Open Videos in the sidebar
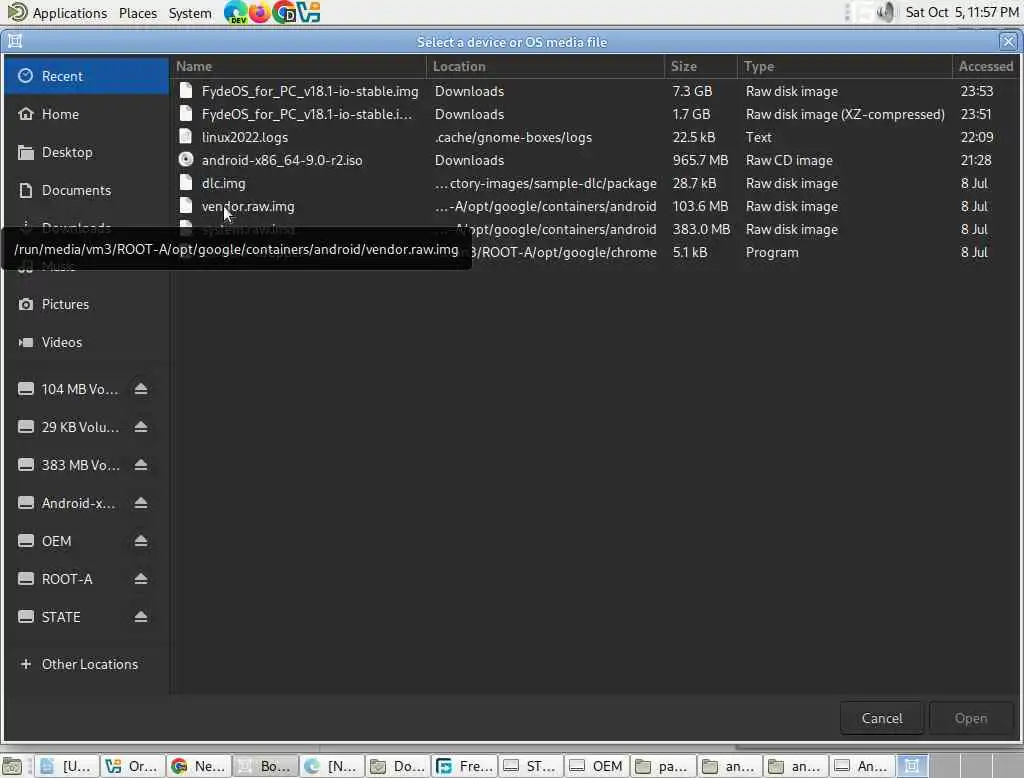 pos(86,342)
